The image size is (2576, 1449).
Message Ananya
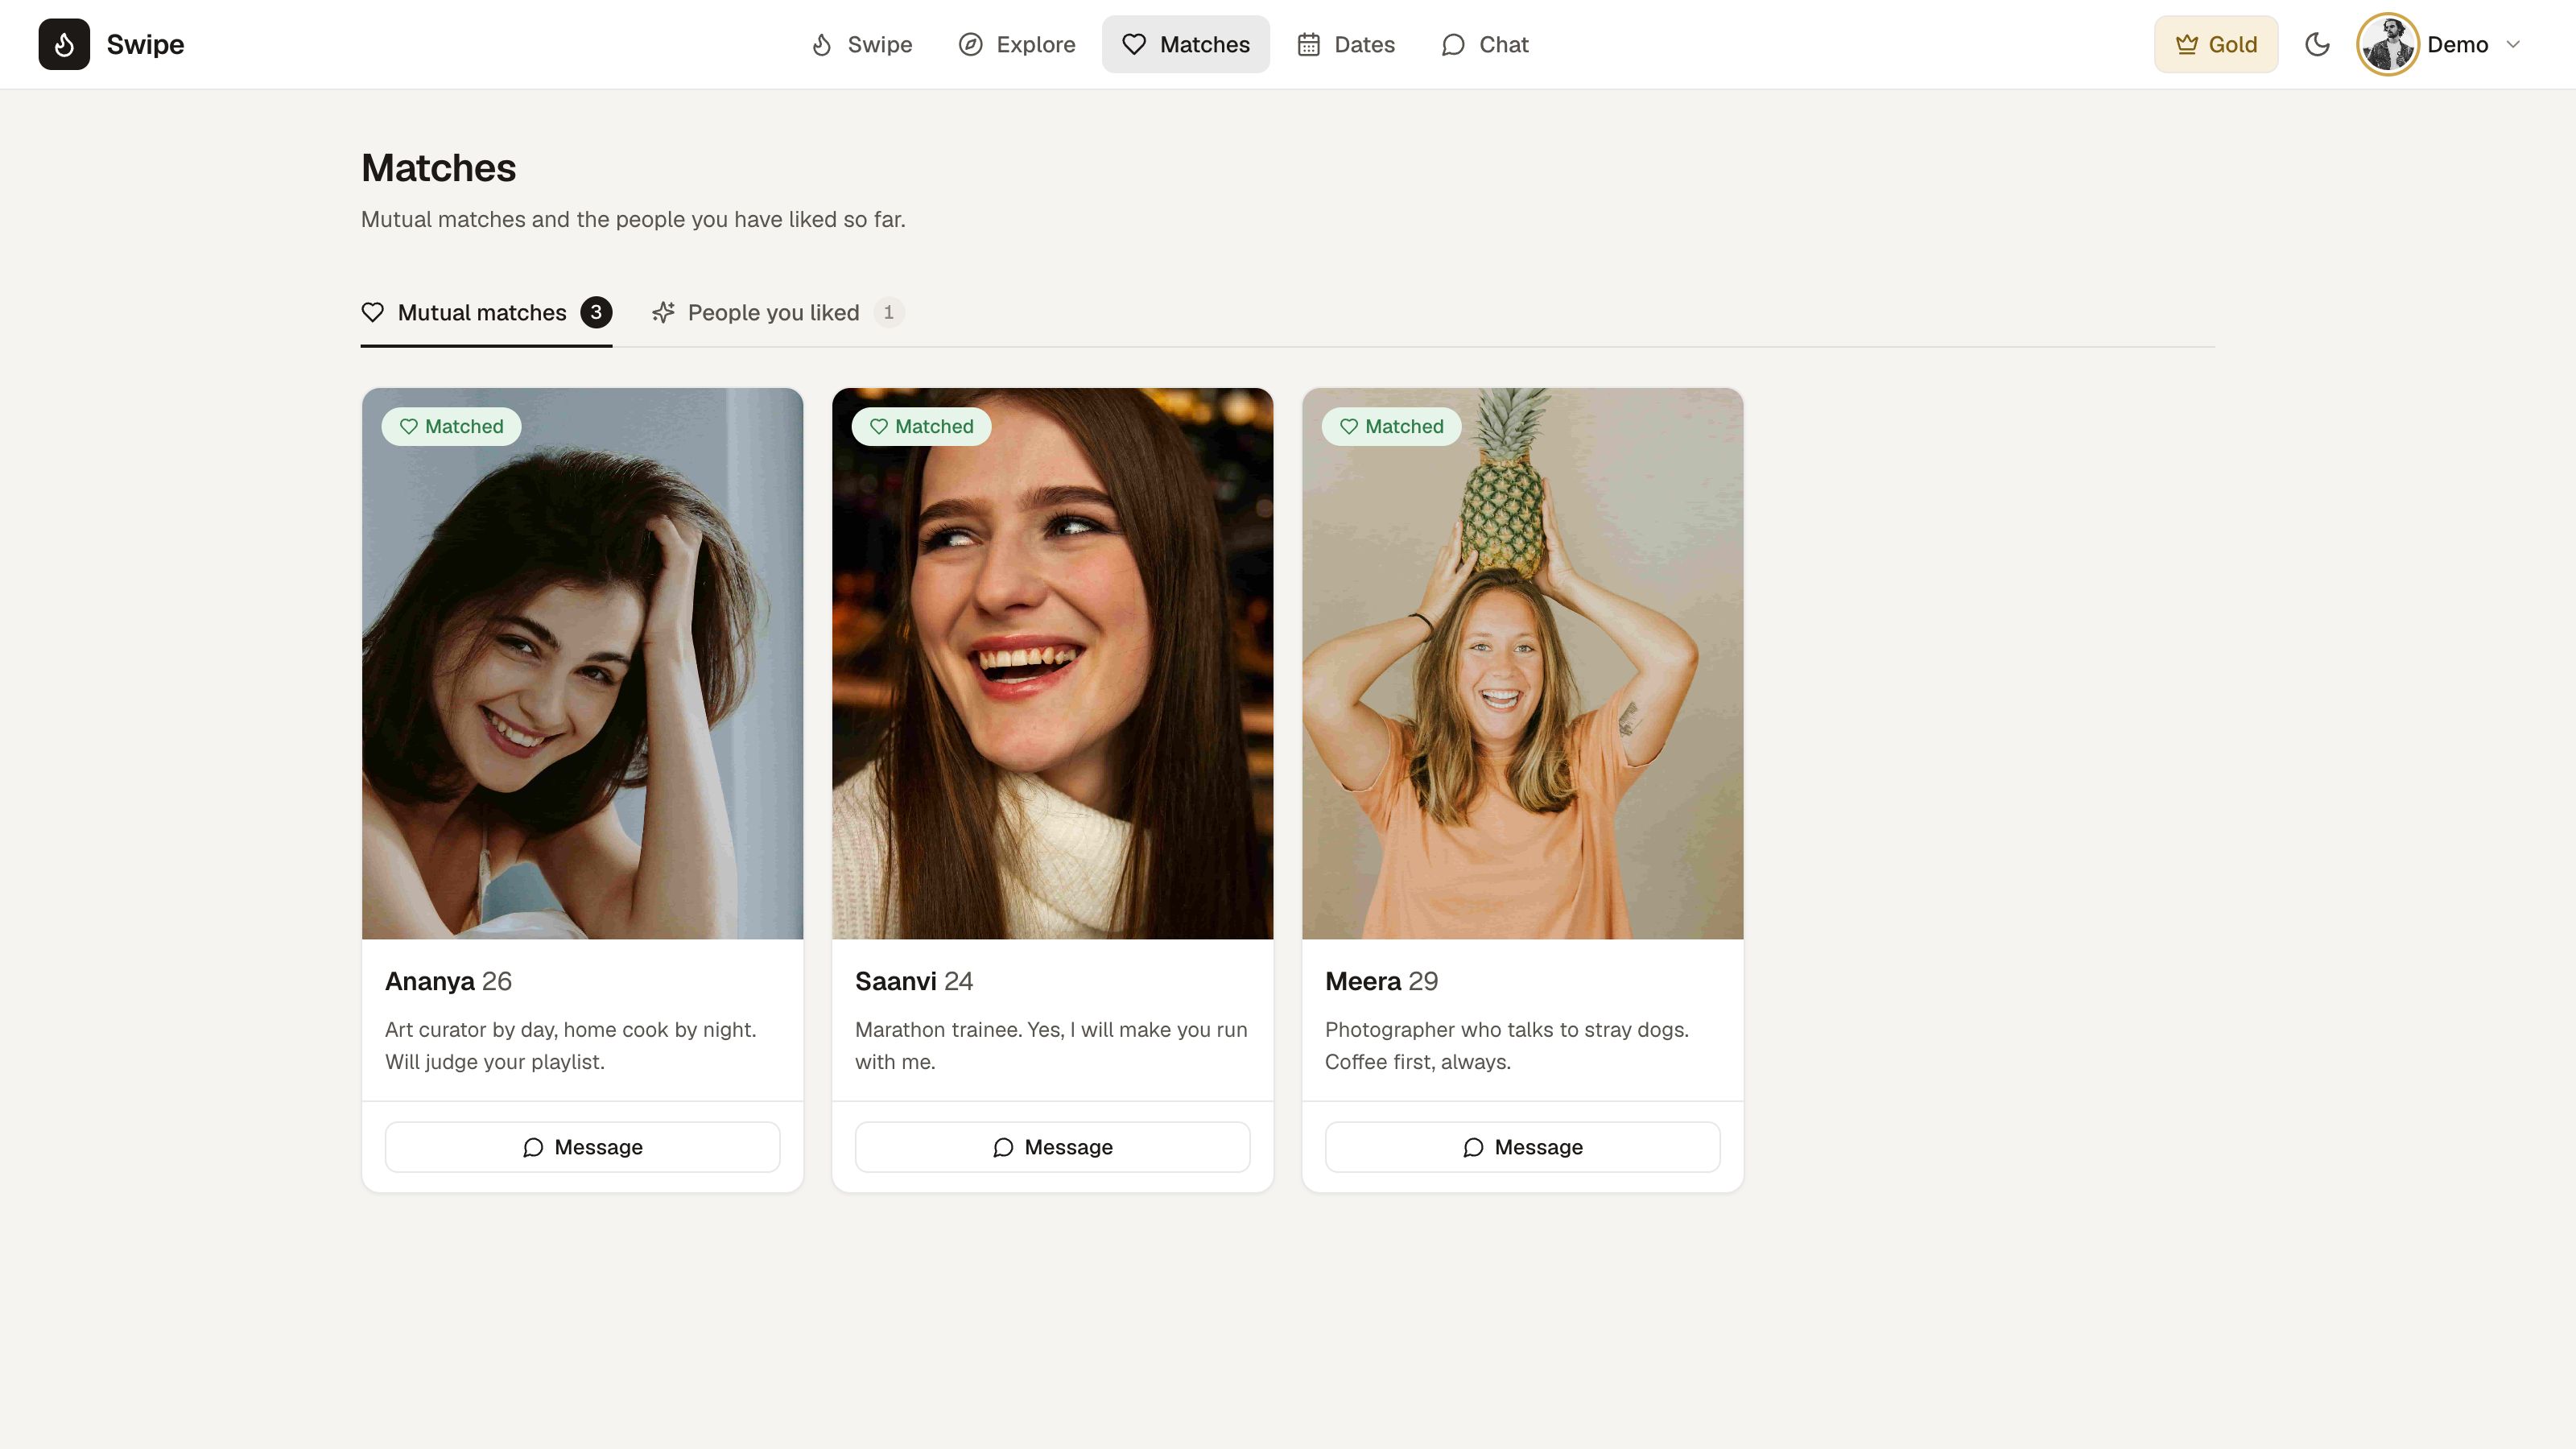point(582,1147)
